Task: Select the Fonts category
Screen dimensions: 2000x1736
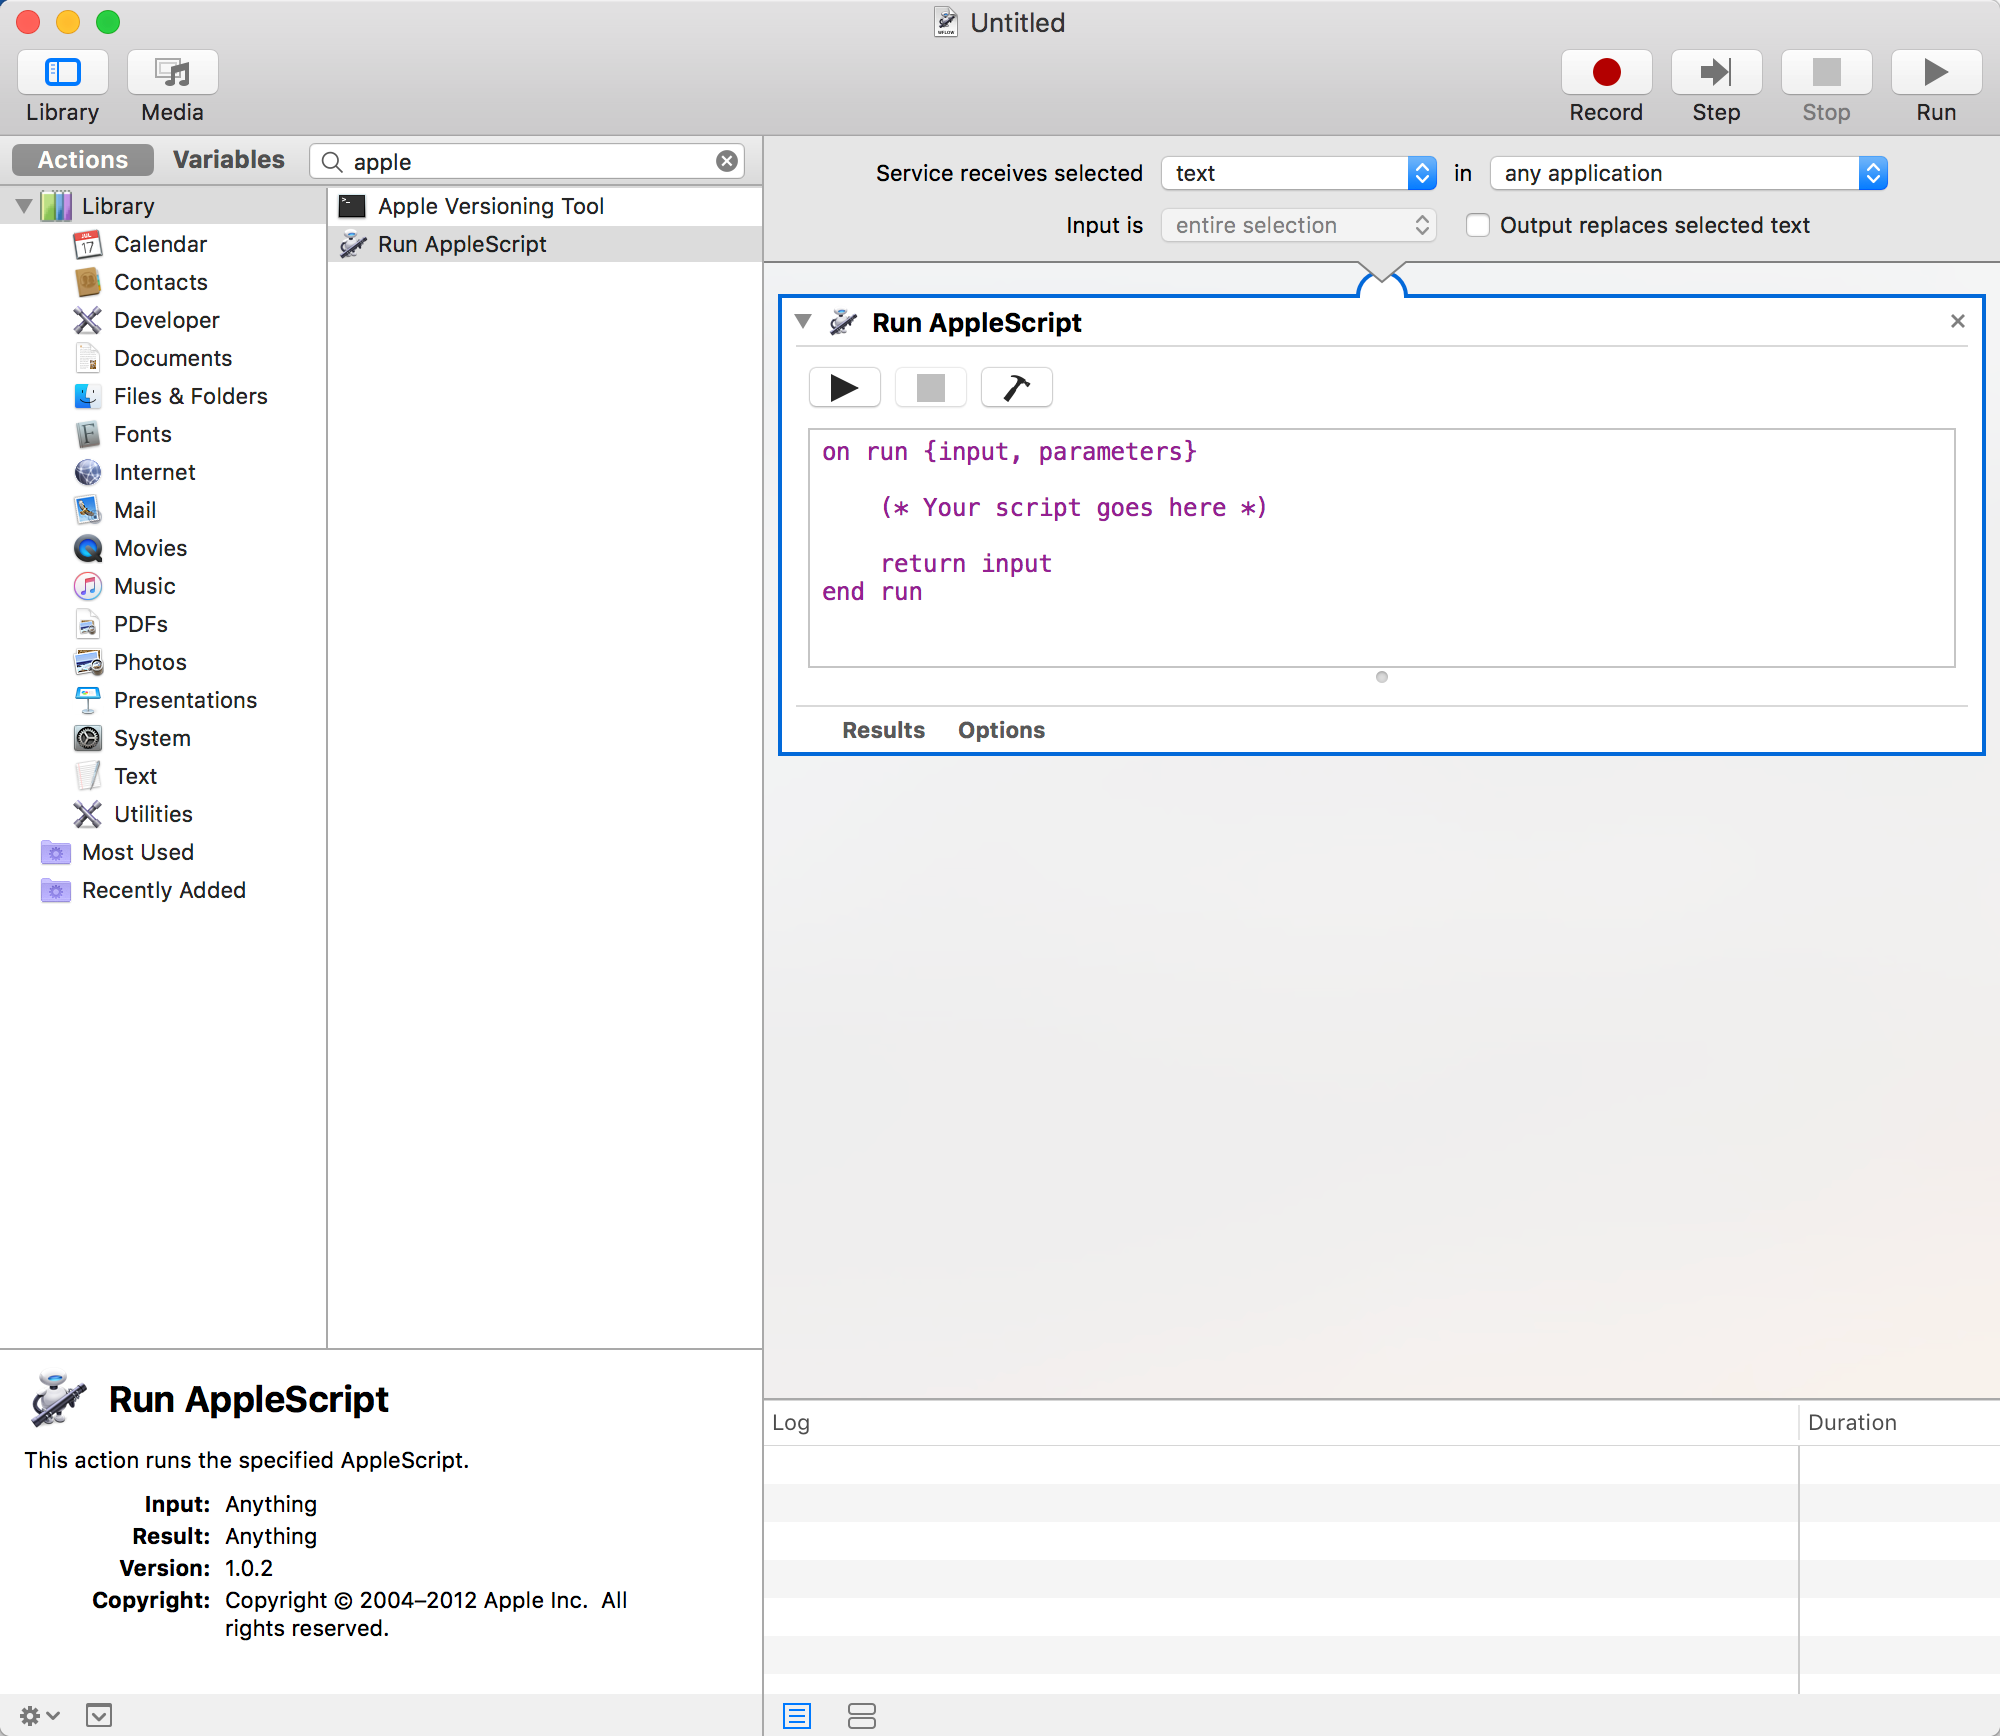Action: click(x=142, y=434)
